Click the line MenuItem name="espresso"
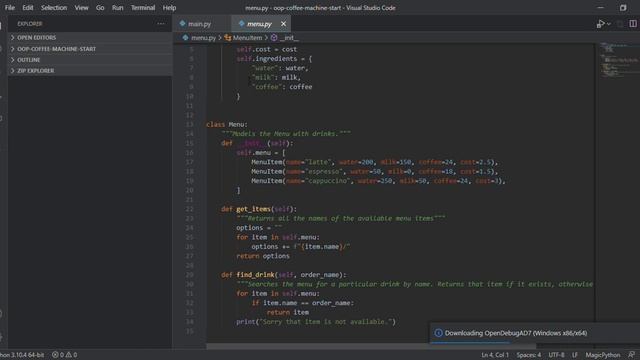 (374, 171)
